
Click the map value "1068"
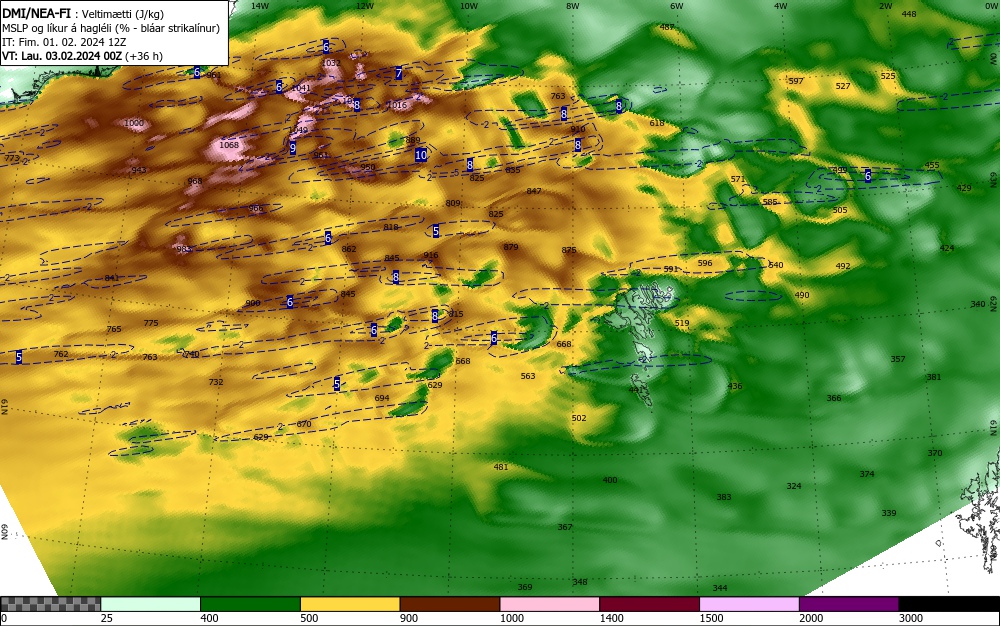(x=229, y=145)
